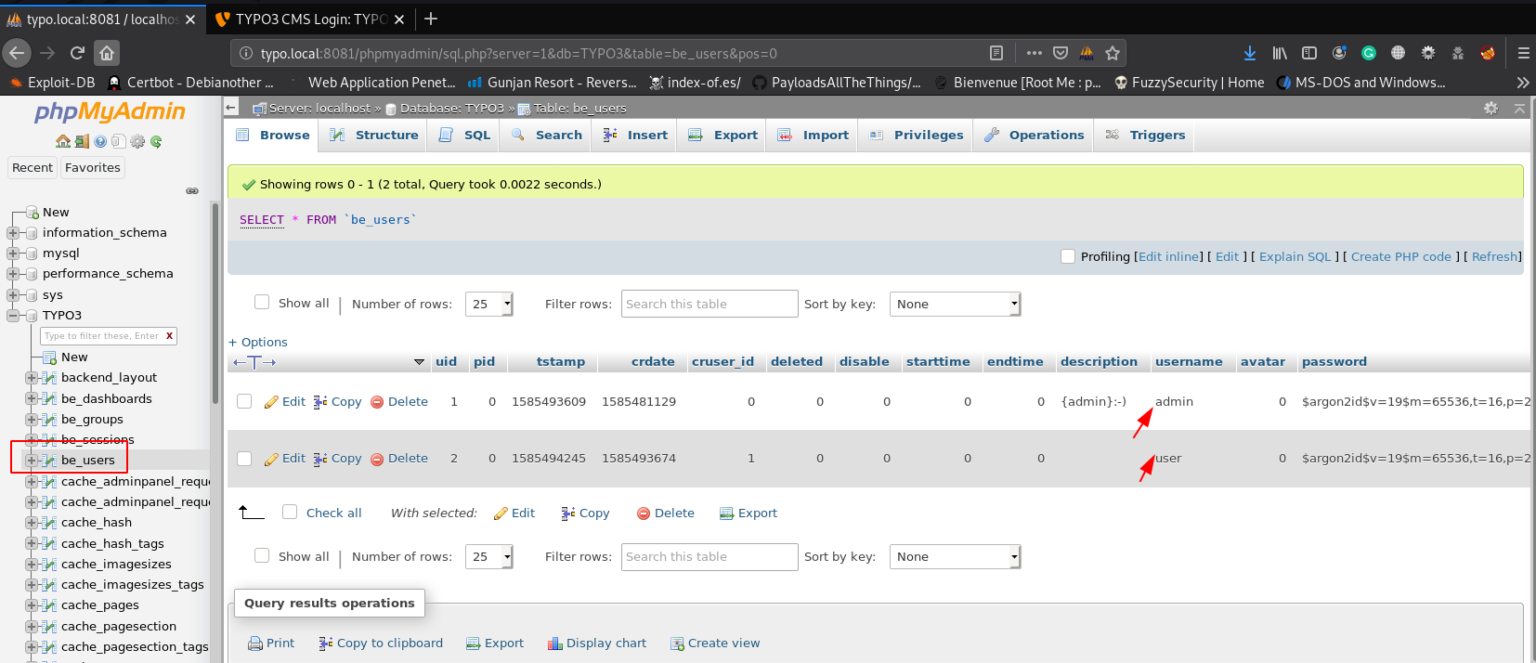Copy query results to clipboard

point(381,643)
